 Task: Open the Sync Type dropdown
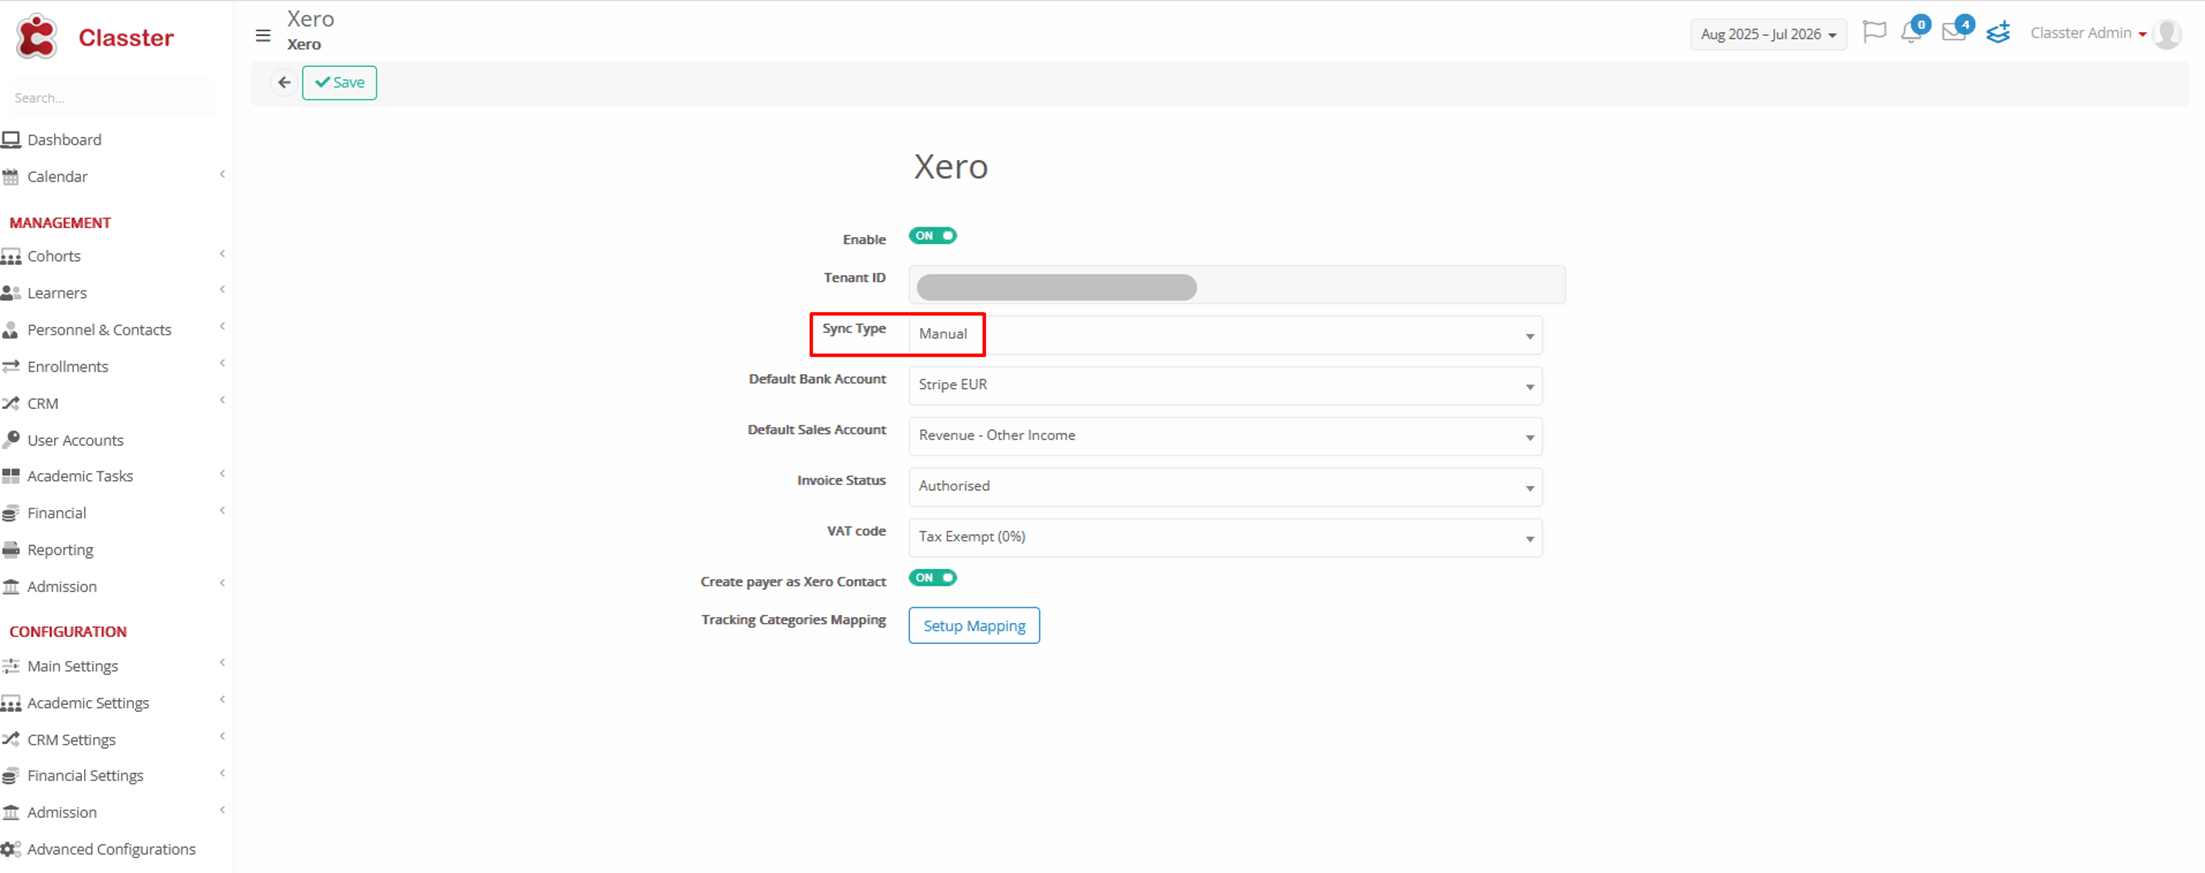1225,335
